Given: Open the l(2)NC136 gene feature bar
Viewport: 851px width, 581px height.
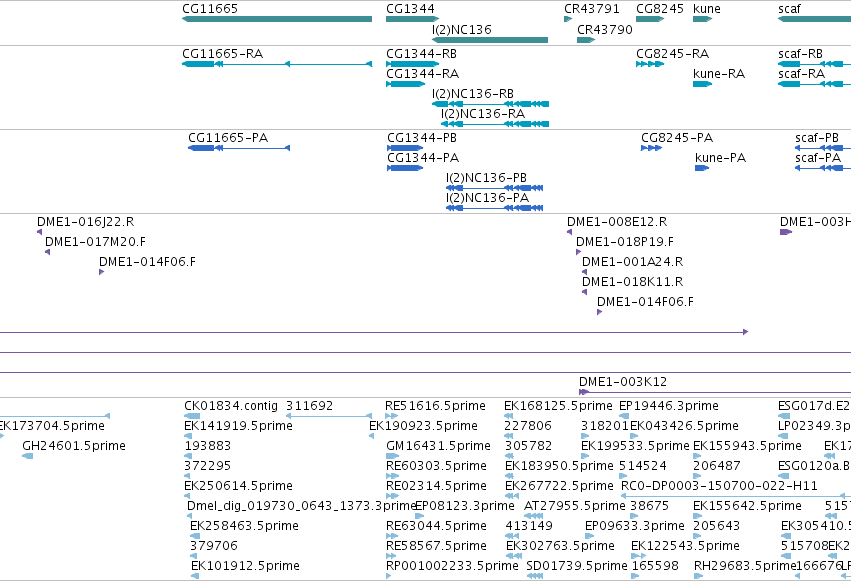Looking at the screenshot, I should pyautogui.click(x=490, y=40).
